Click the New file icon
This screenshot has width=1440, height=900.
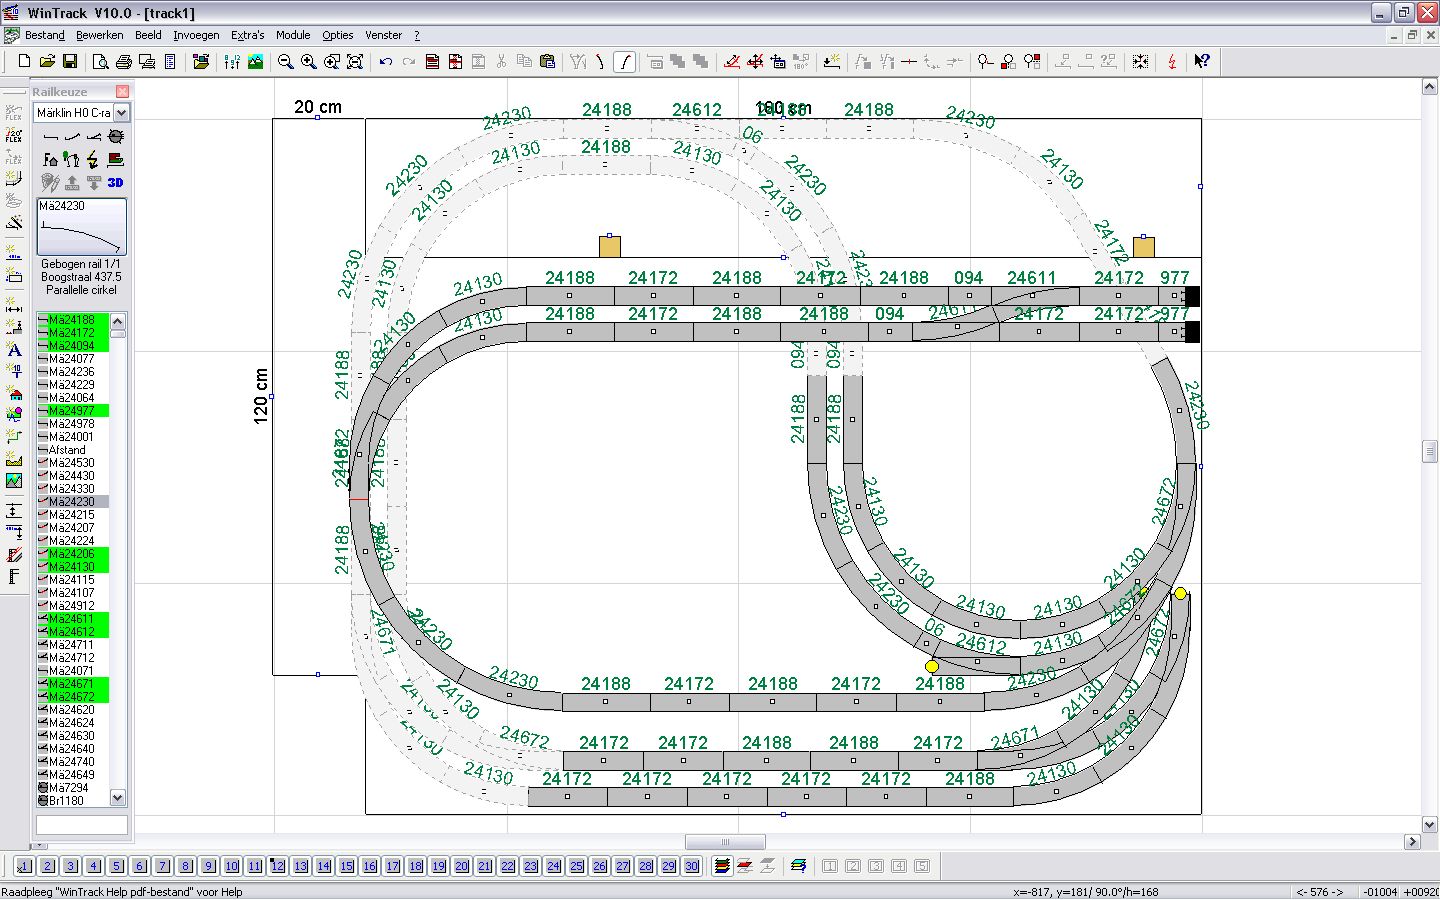(24, 62)
